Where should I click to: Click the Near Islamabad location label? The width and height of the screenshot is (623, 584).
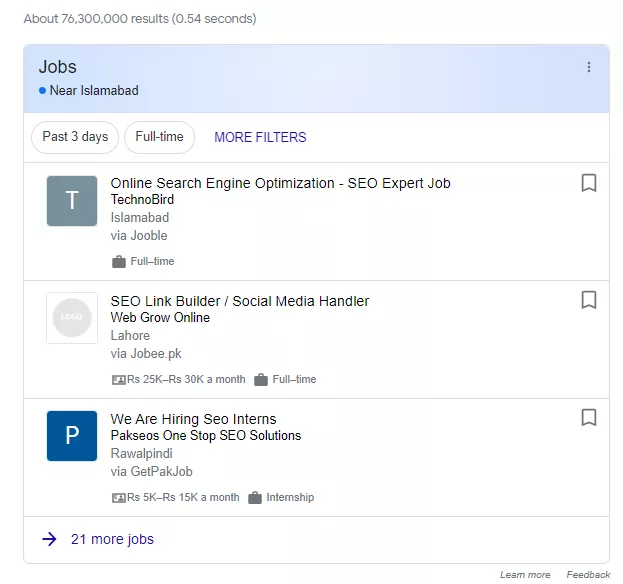pos(94,91)
